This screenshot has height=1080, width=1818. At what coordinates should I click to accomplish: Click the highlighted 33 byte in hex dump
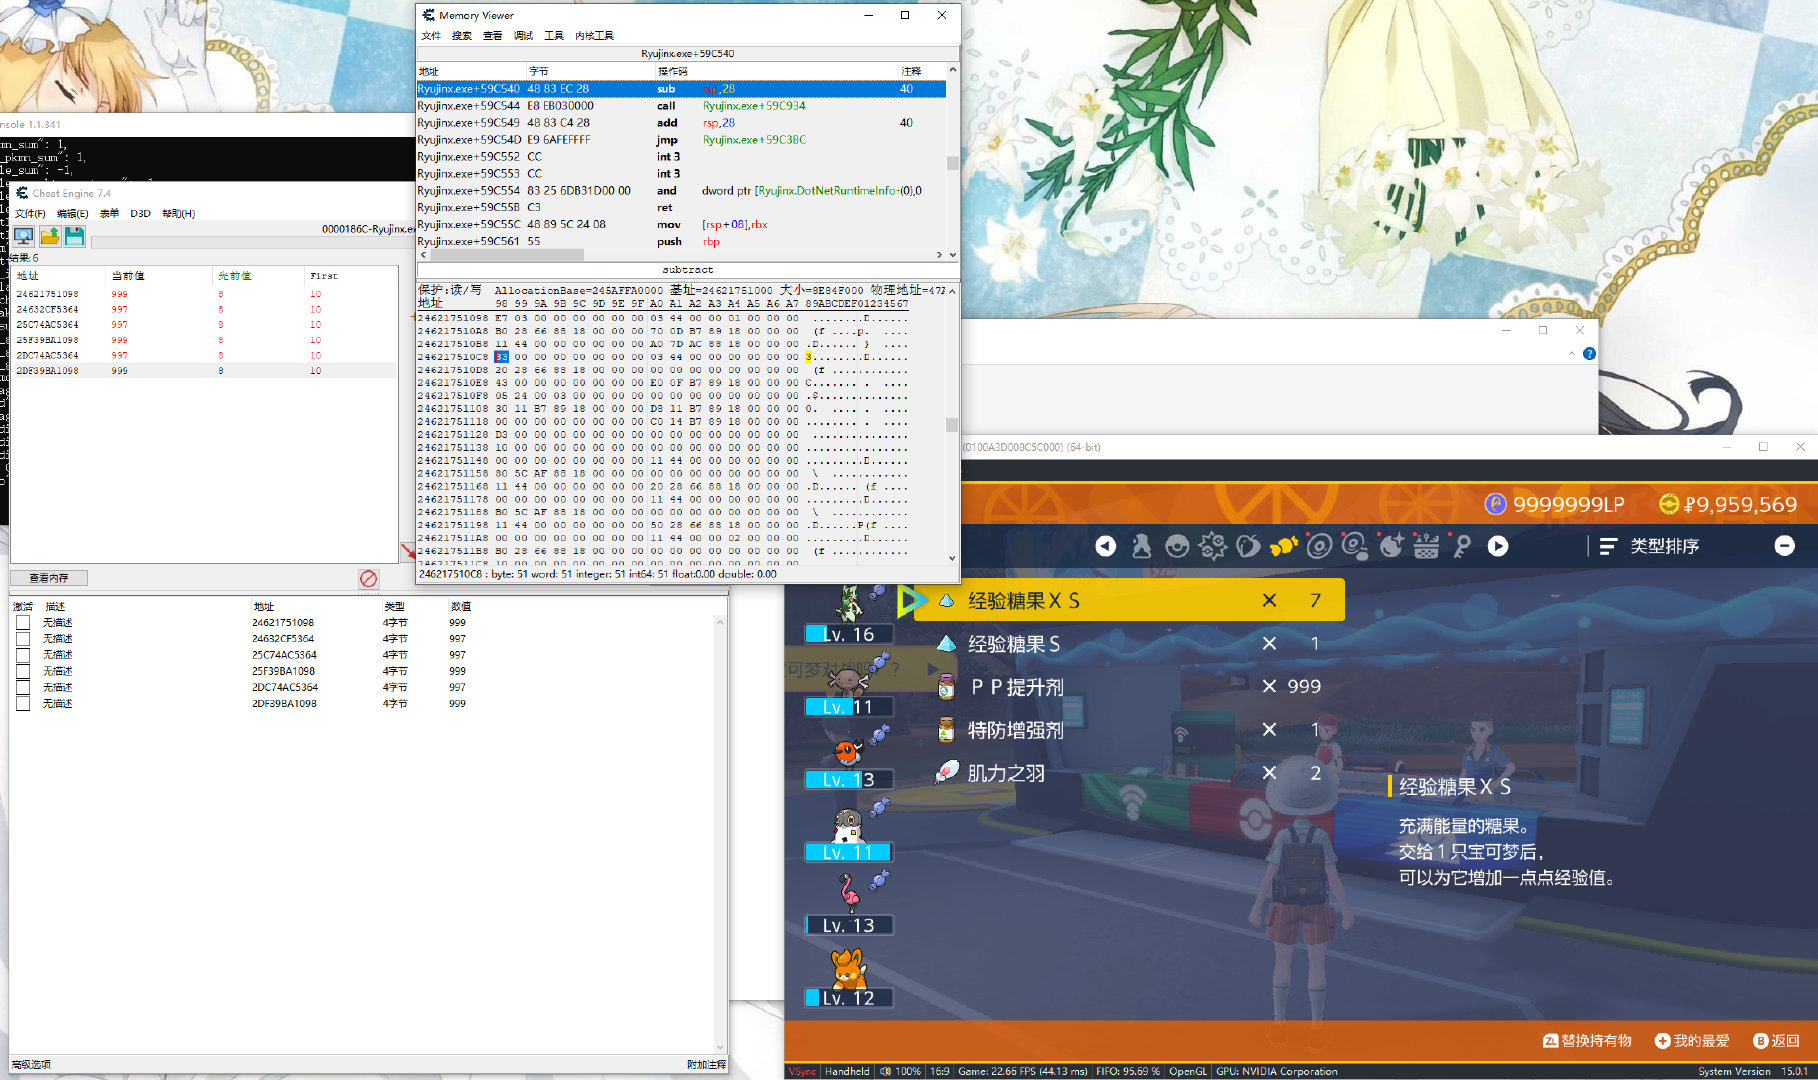pyautogui.click(x=501, y=357)
